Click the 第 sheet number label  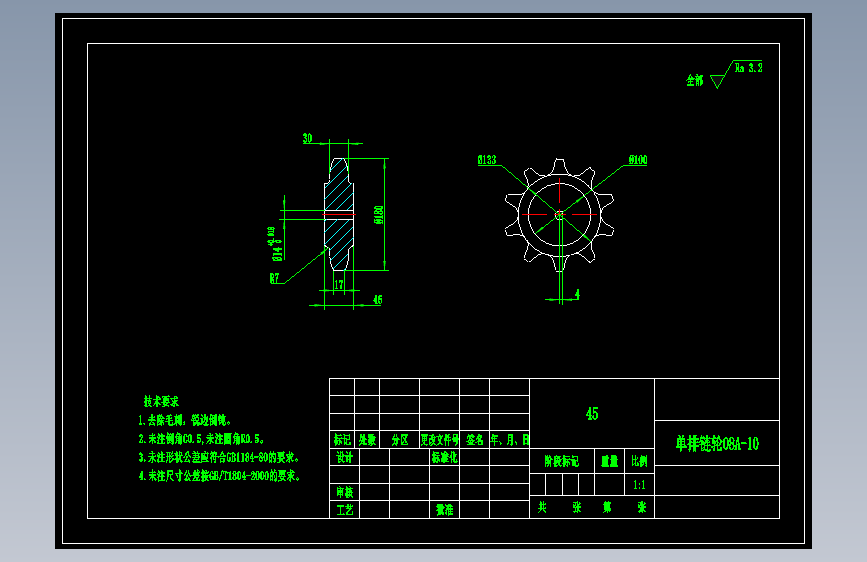click(x=607, y=507)
